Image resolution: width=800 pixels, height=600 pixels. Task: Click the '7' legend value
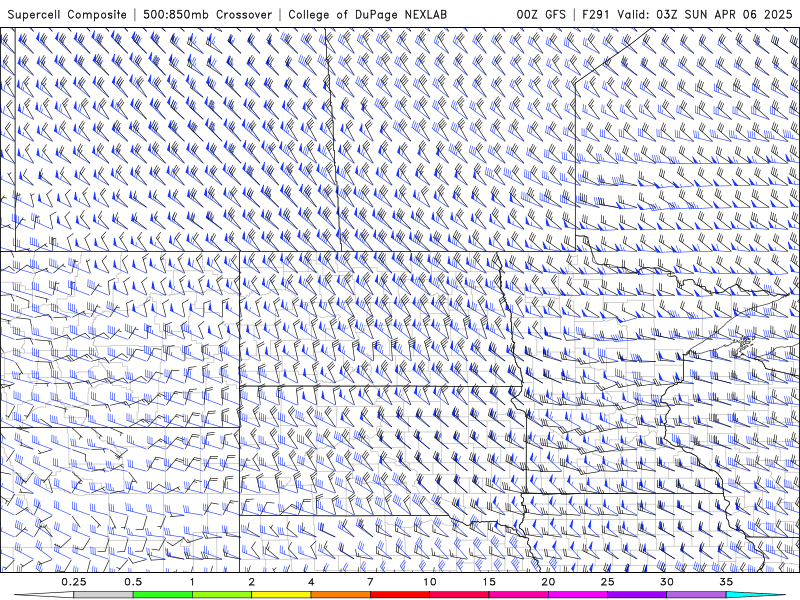[x=370, y=582]
